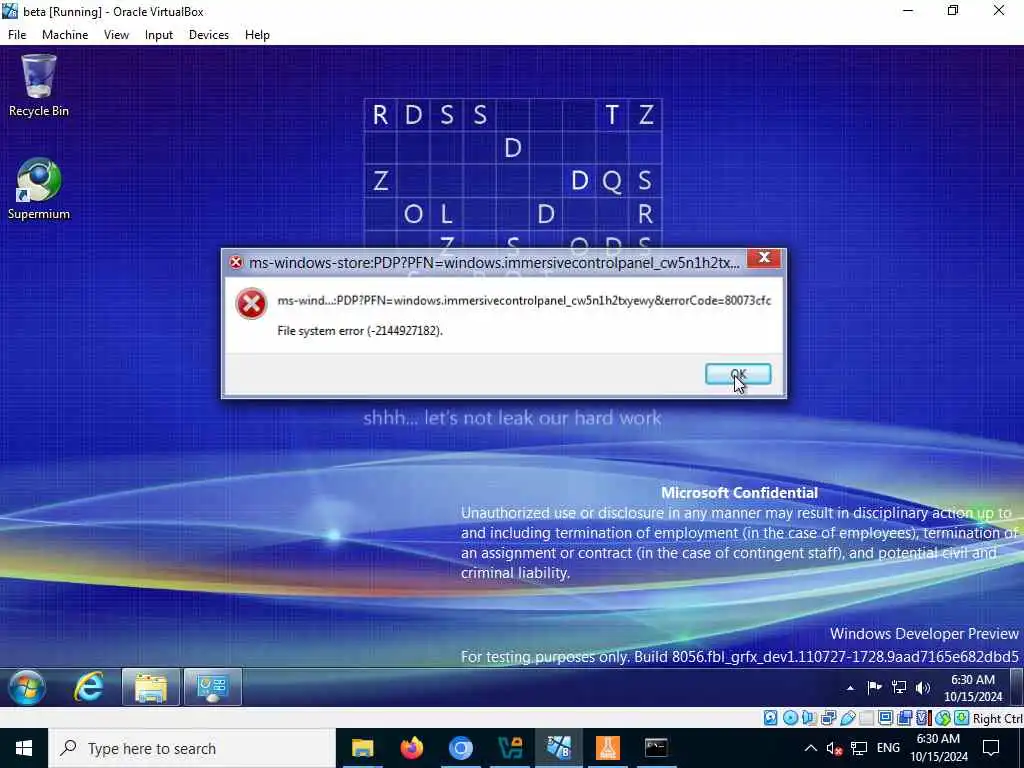
Task: Open the guest Start orb
Action: click(27, 687)
